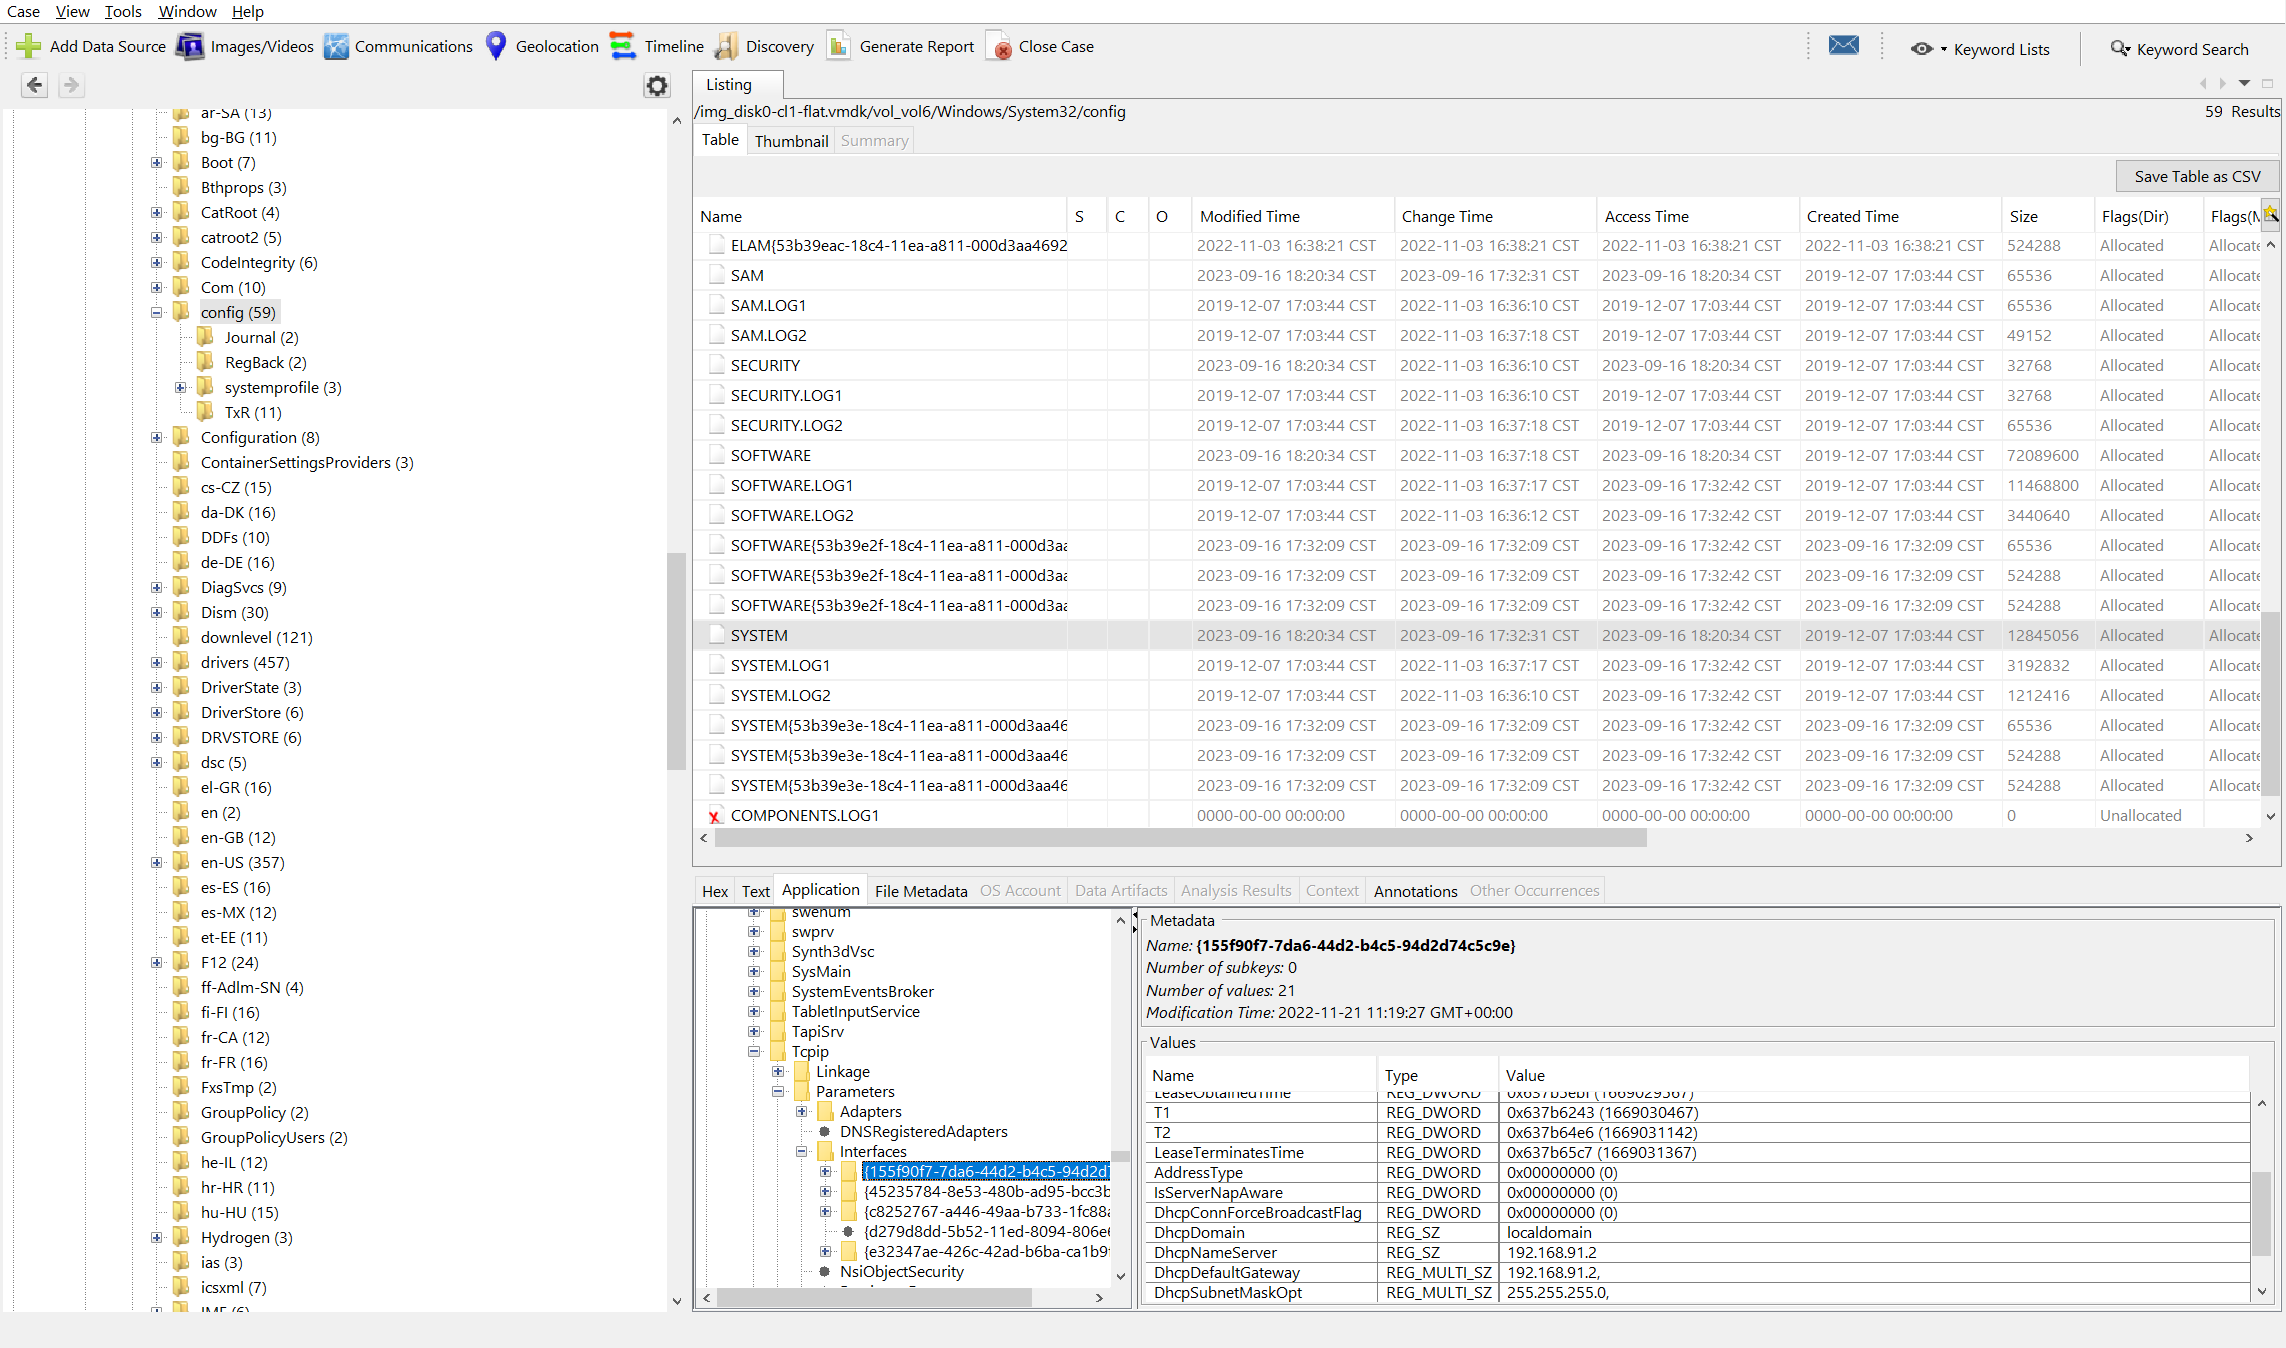
Task: Switch to the Hex tab
Action: (715, 891)
